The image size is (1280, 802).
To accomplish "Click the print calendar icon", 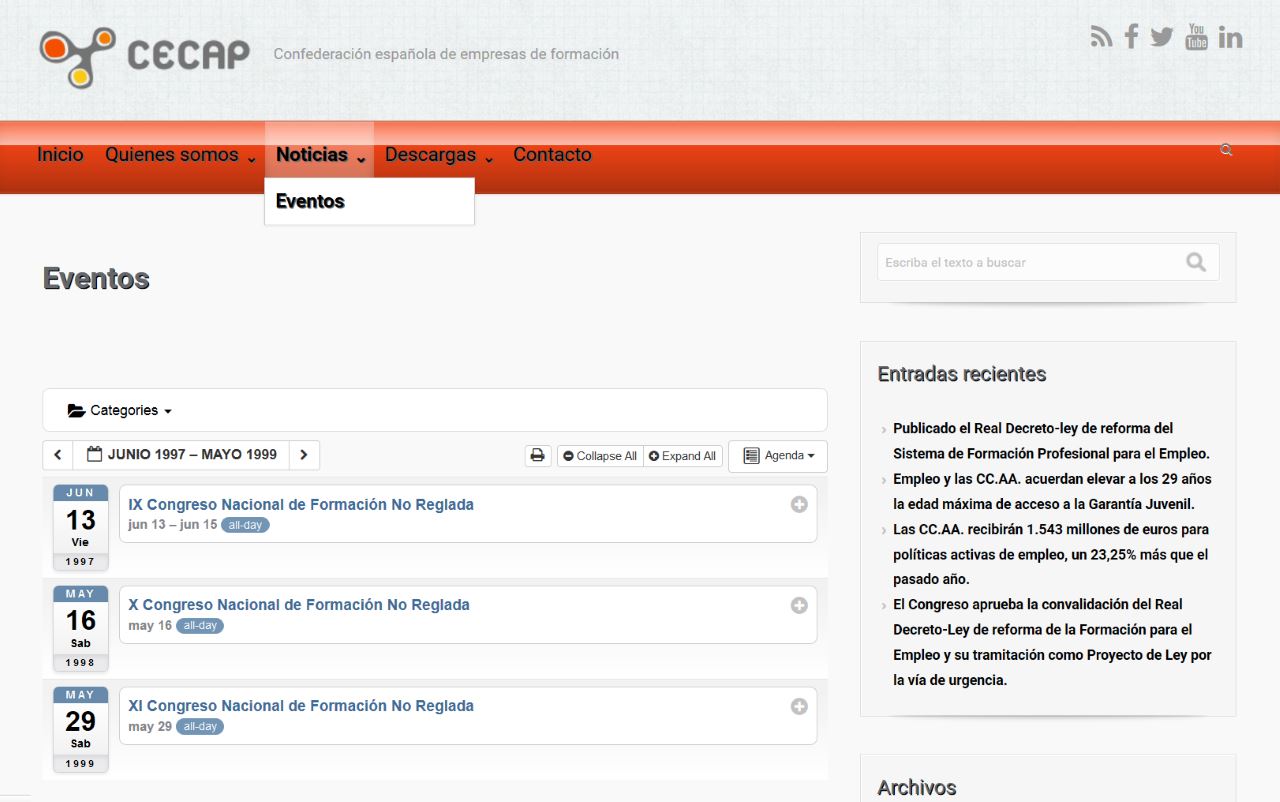I will click(x=538, y=456).
